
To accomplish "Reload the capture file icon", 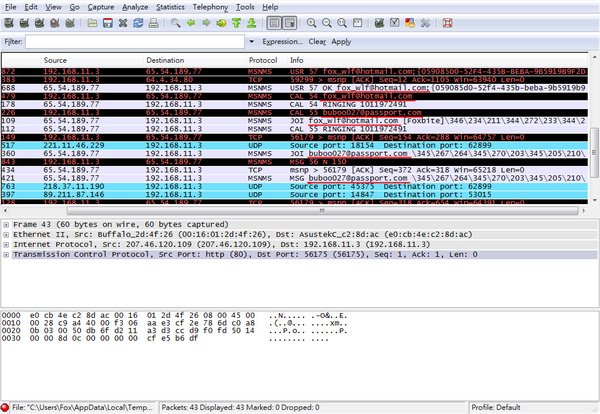I will (x=138, y=23).
